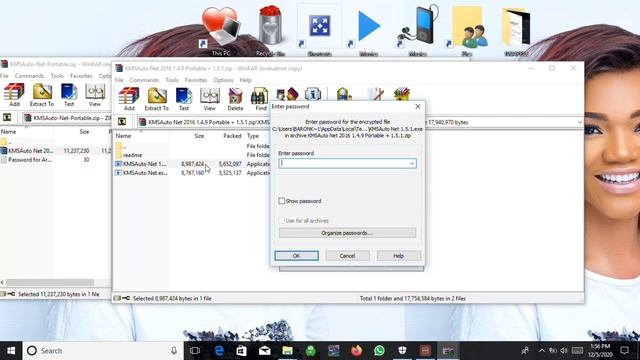Click microphone icon in taskbar search

click(174, 351)
